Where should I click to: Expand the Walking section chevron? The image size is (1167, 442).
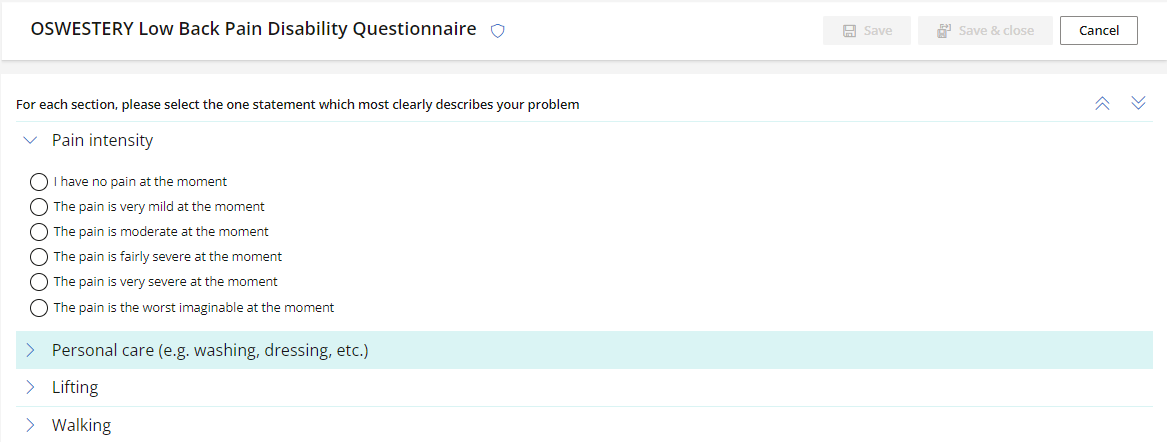(x=31, y=426)
